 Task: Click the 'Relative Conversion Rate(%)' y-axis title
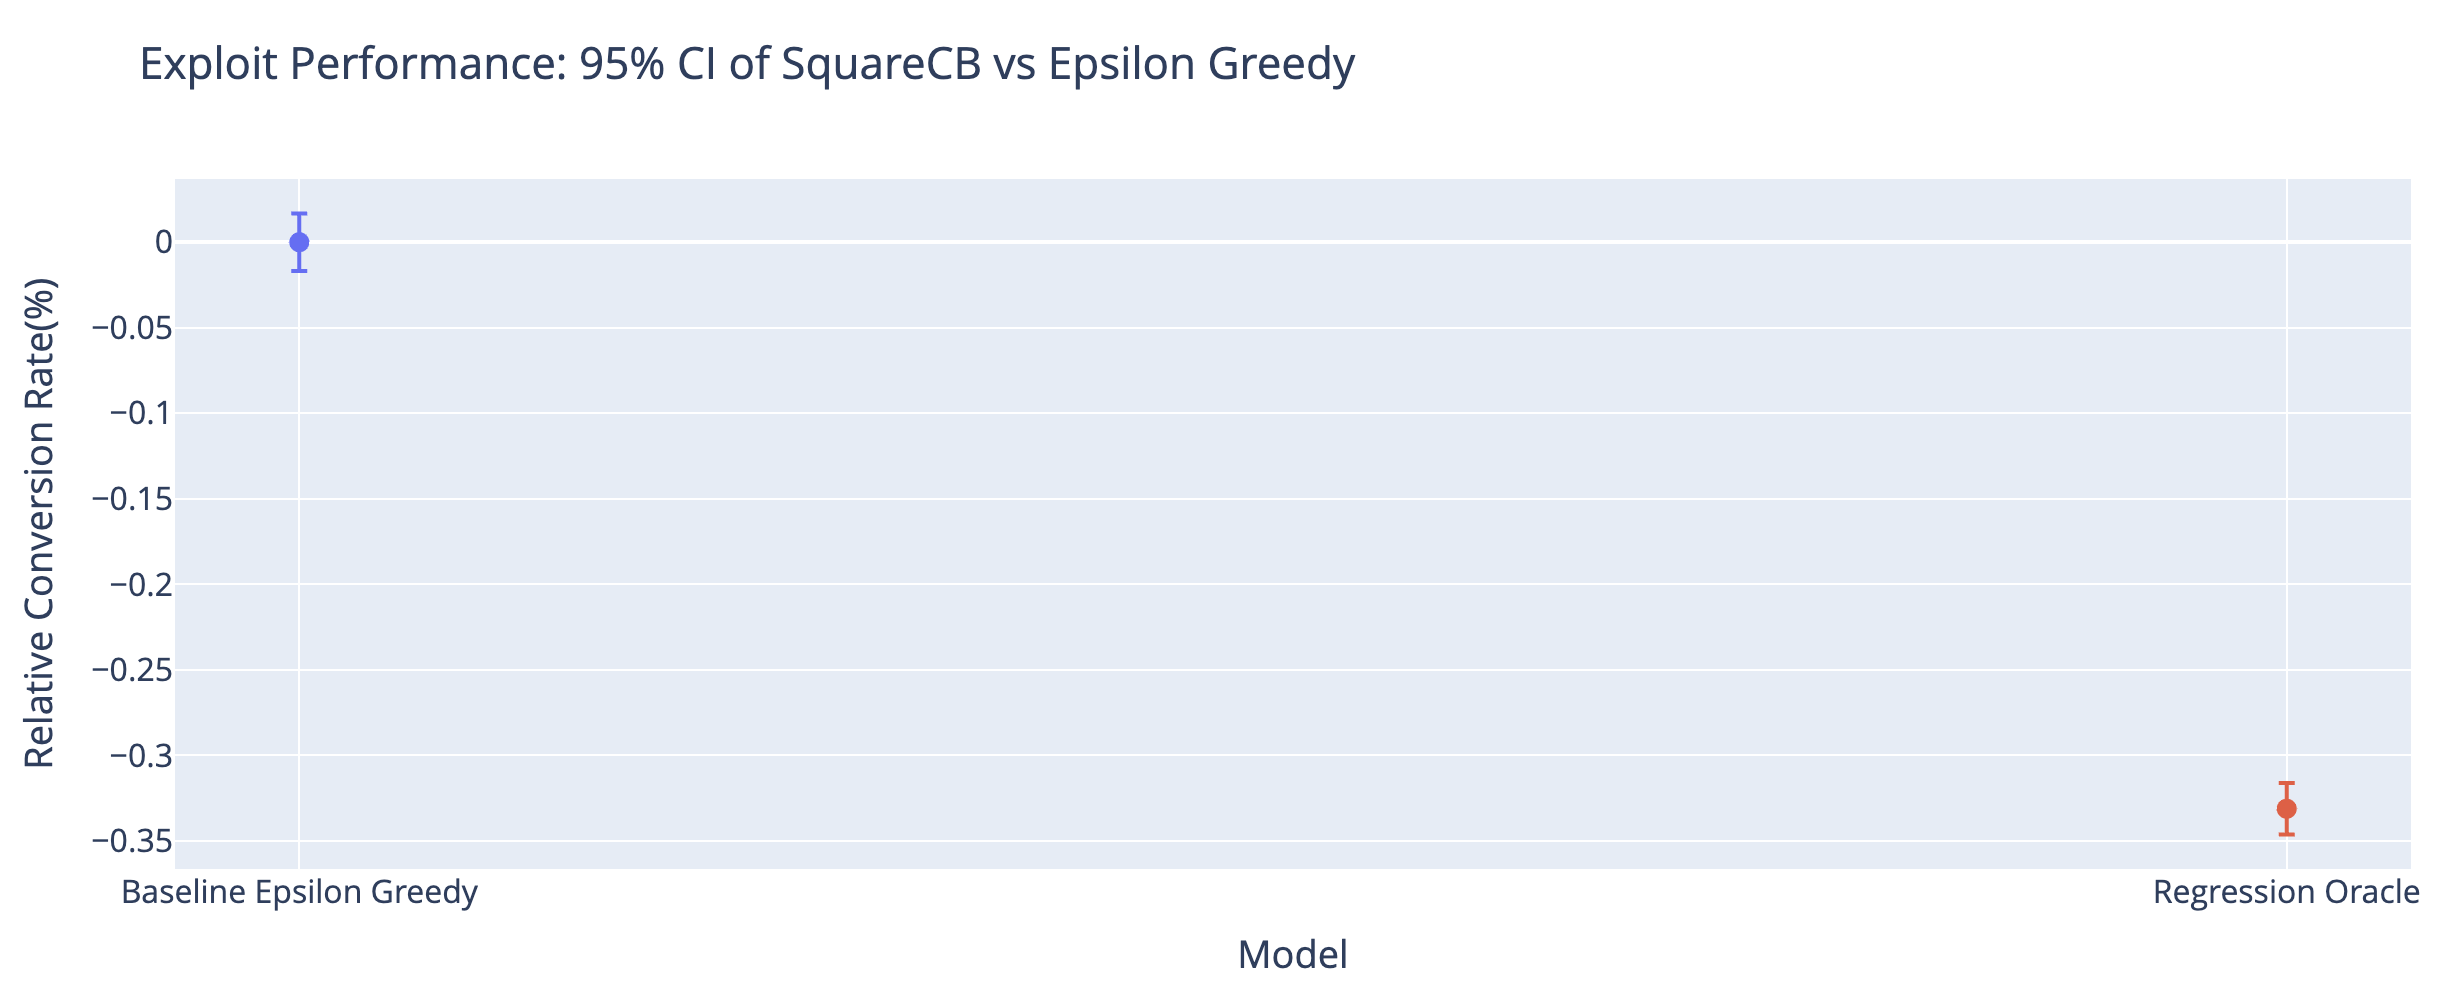point(40,523)
